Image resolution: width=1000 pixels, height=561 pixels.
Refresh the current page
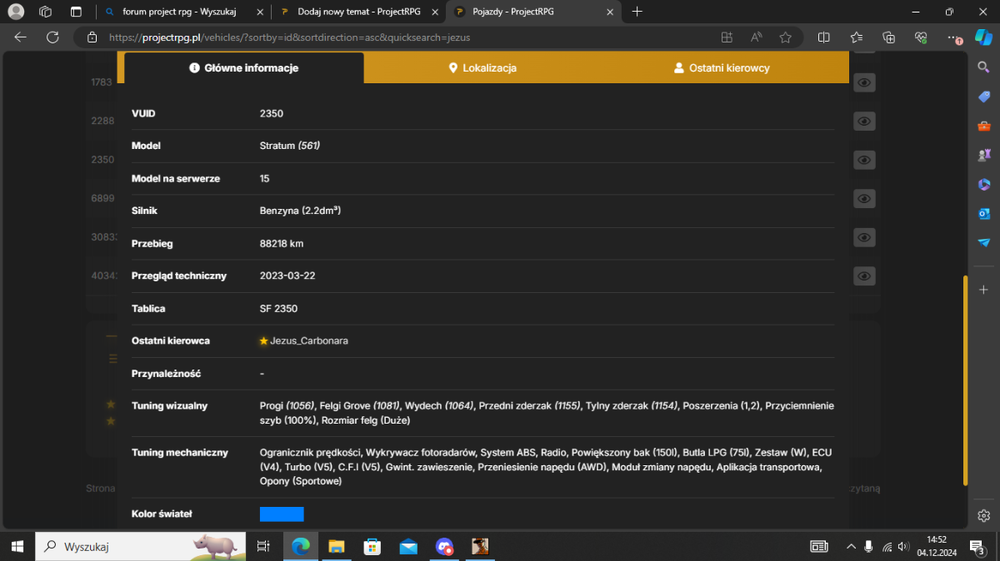pyautogui.click(x=52, y=37)
